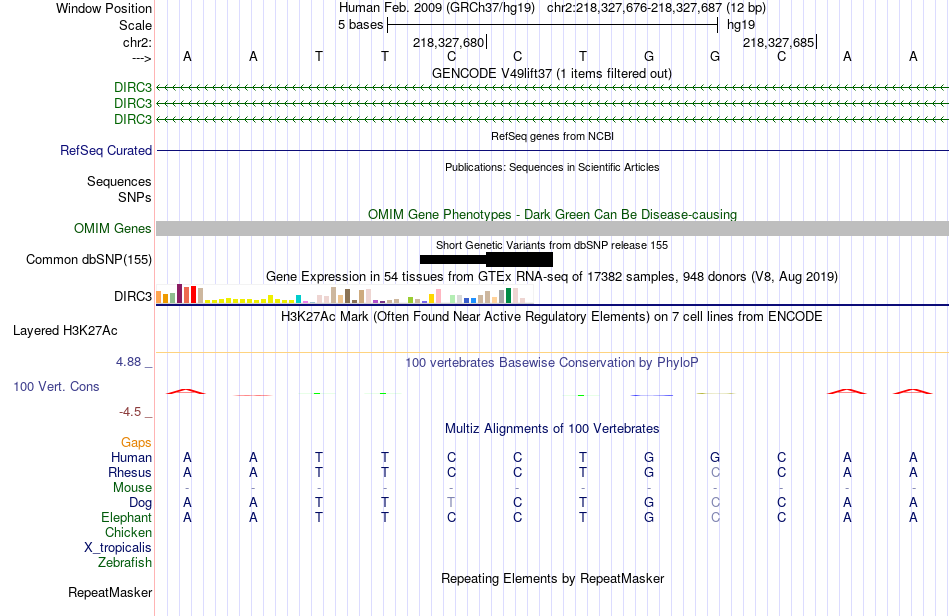Click the Rhesus alignment row label

[x=130, y=472]
